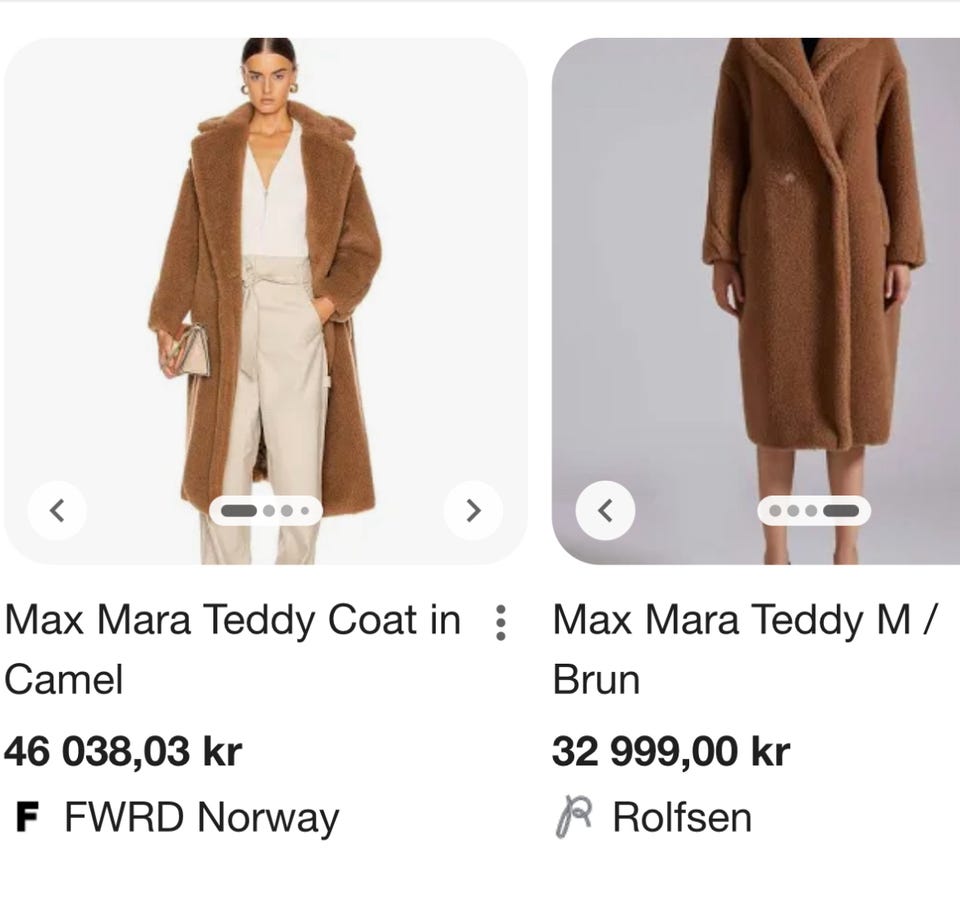
Task: Click the Rolfsen store logo icon
Action: point(574,816)
